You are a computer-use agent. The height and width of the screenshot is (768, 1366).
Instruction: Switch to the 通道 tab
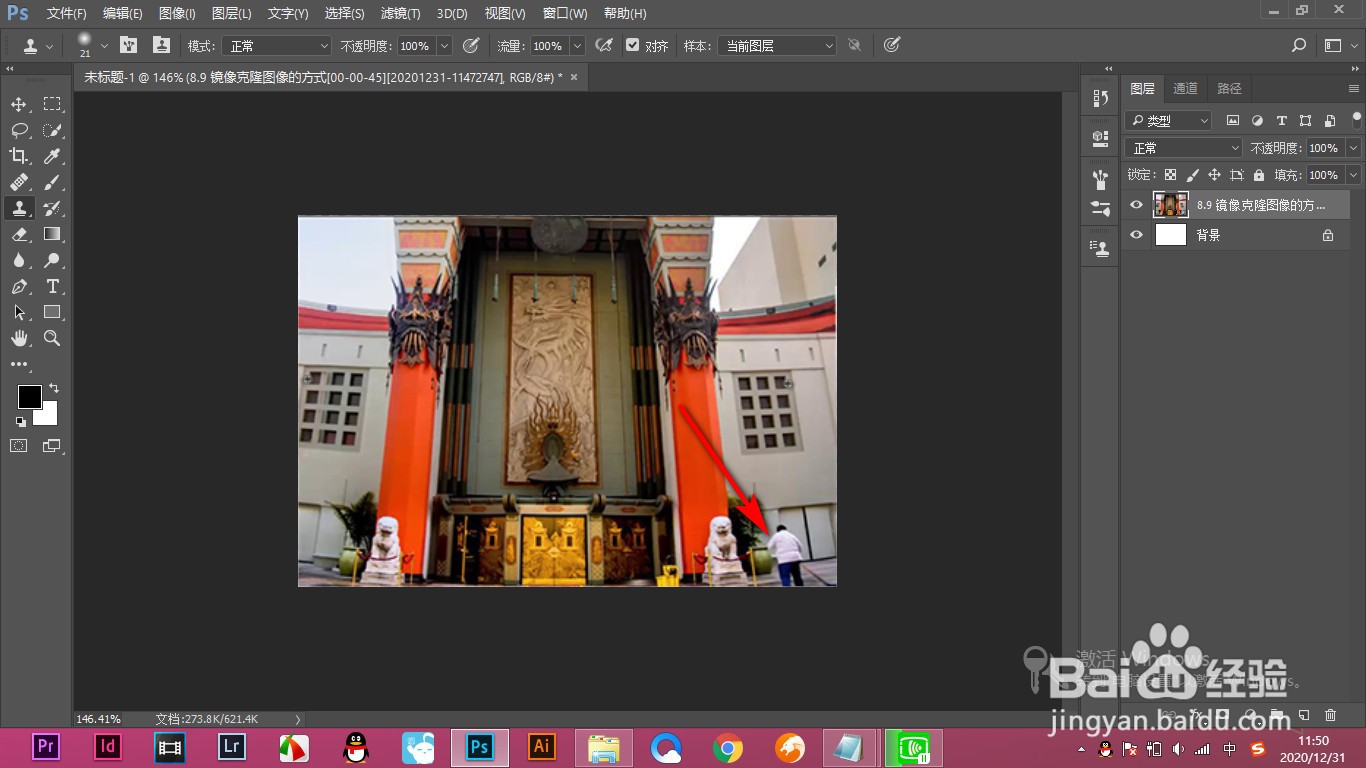tap(1186, 88)
